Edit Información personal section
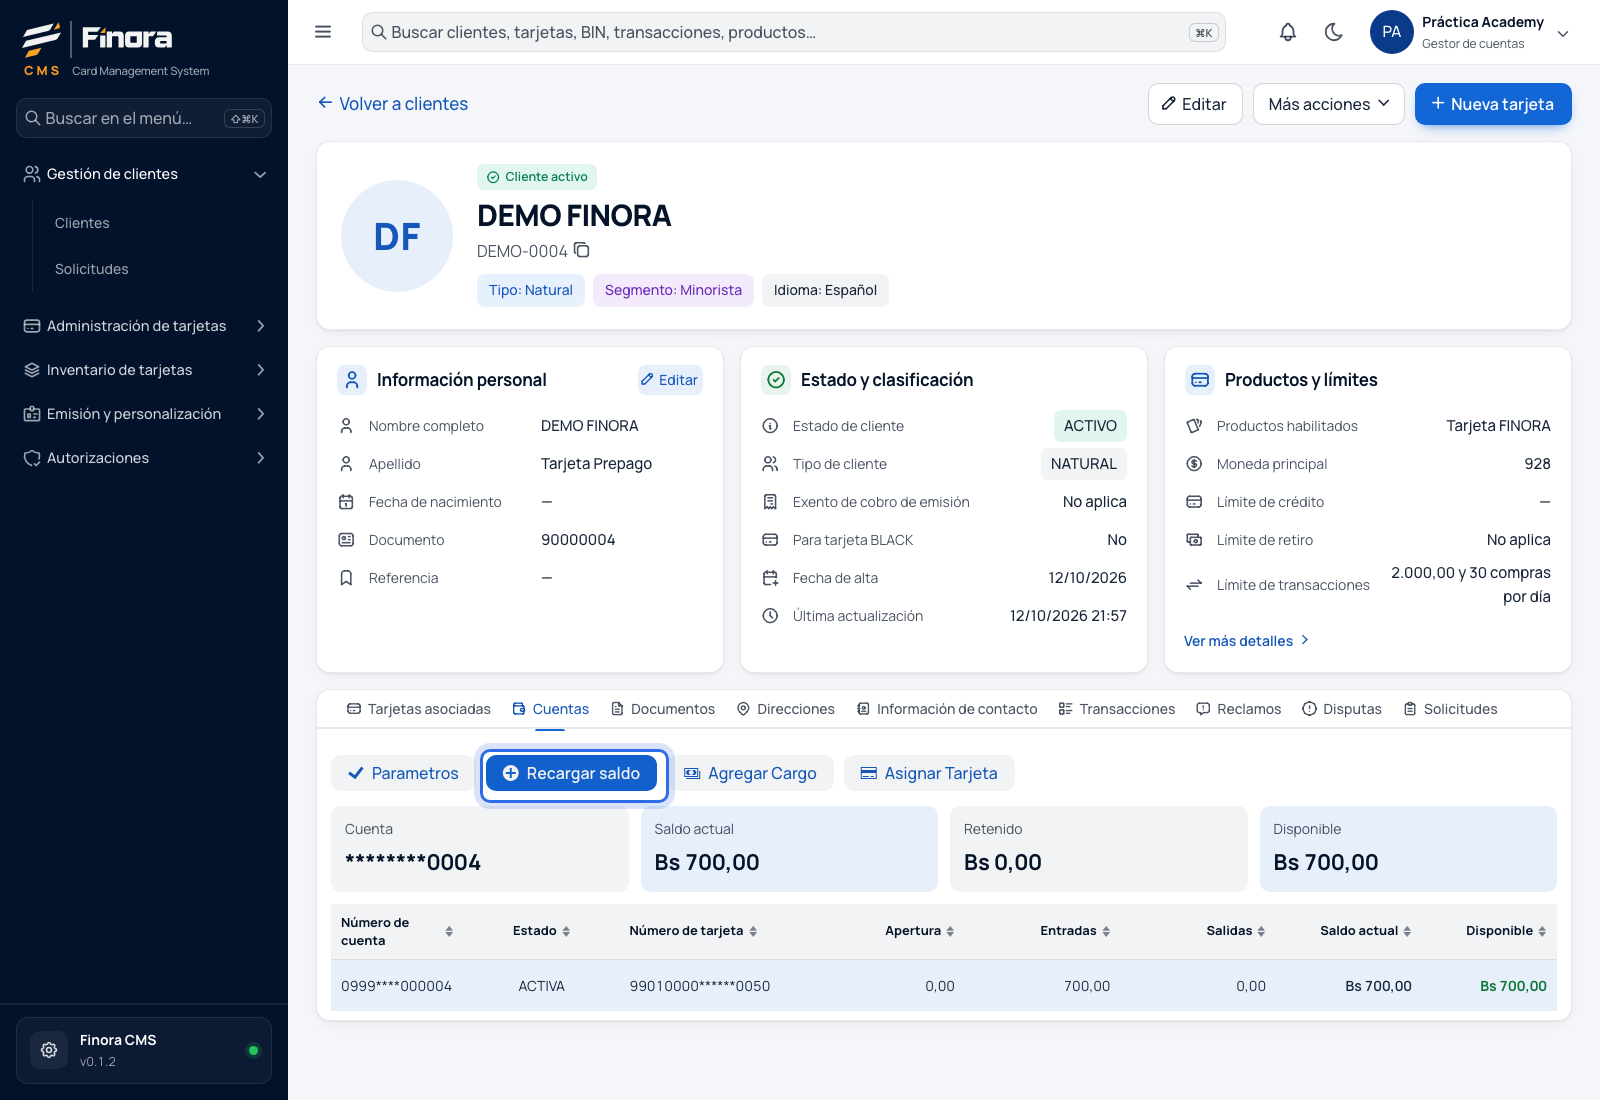Viewport: 1600px width, 1100px height. coord(670,380)
